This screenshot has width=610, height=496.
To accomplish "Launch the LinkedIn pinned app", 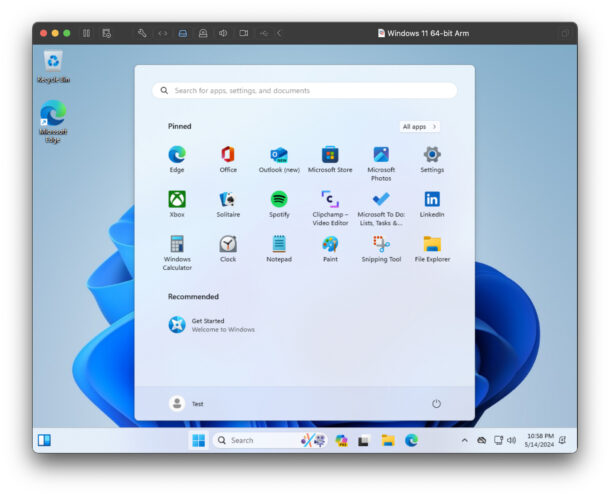I will pyautogui.click(x=432, y=204).
